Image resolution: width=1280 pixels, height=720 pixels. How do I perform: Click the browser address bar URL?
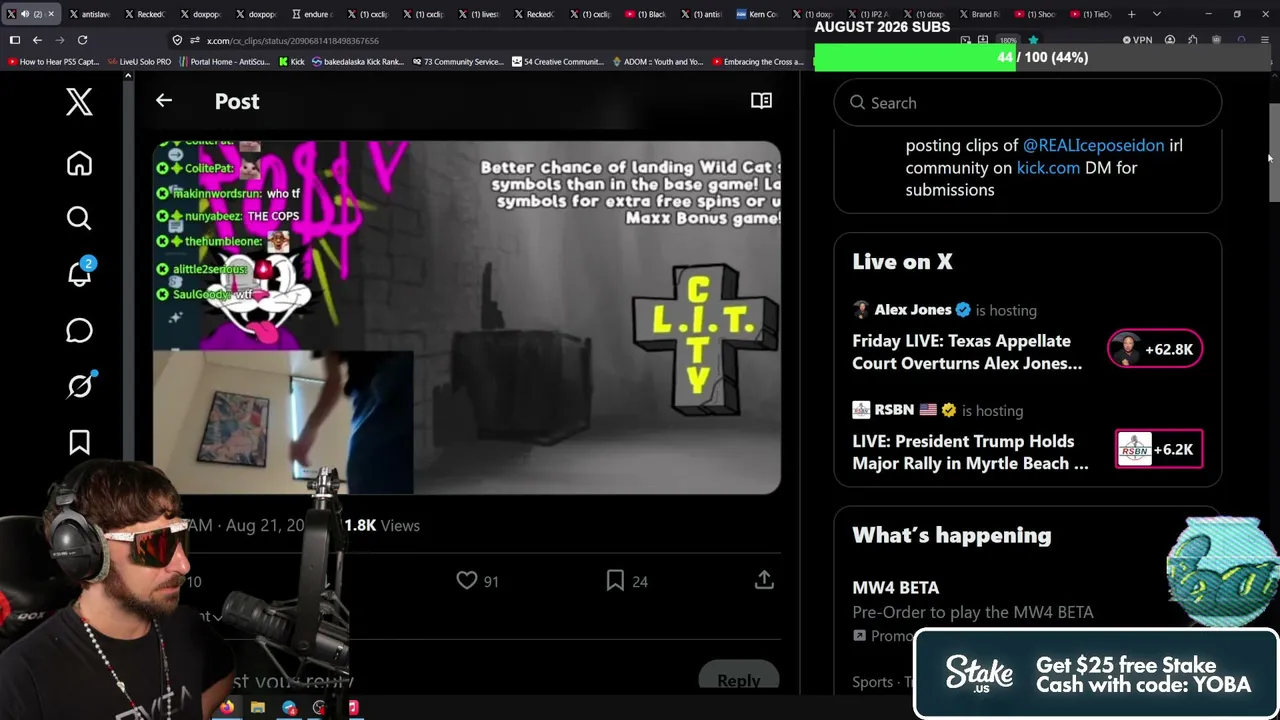292,40
